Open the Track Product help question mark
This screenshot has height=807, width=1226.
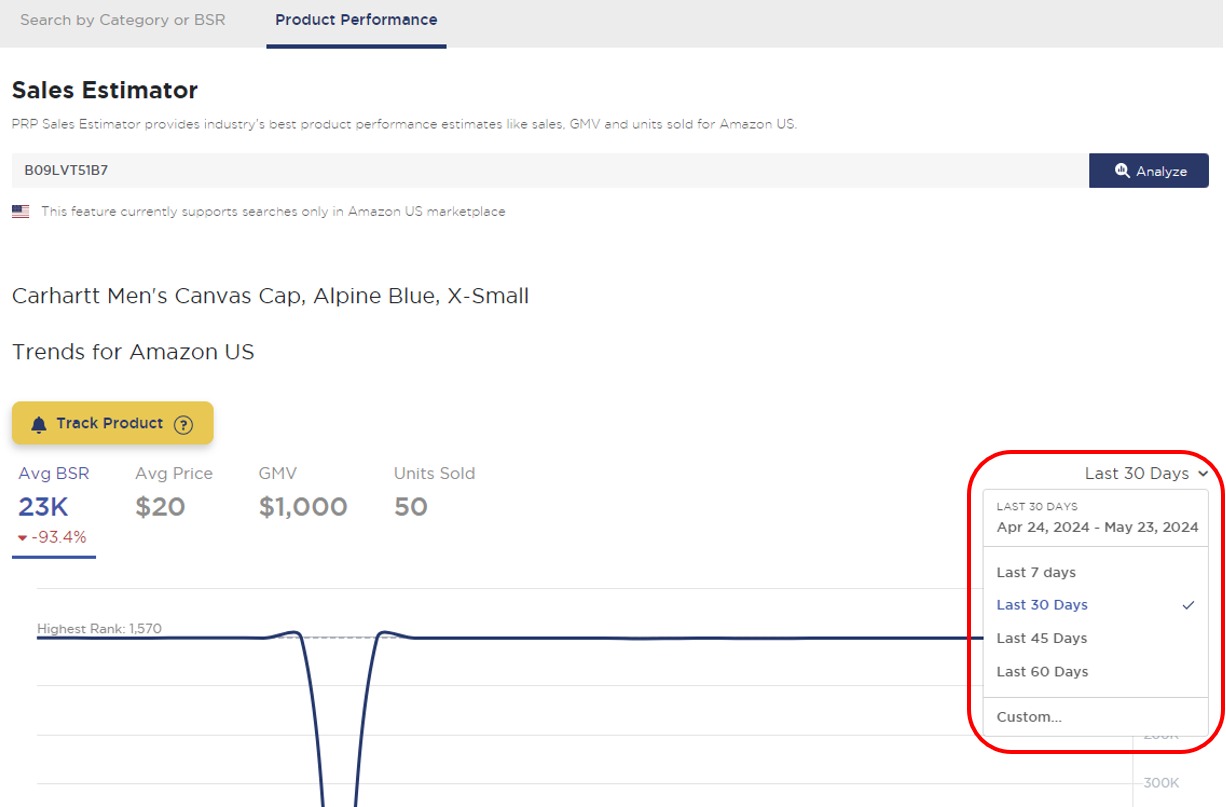coord(185,422)
